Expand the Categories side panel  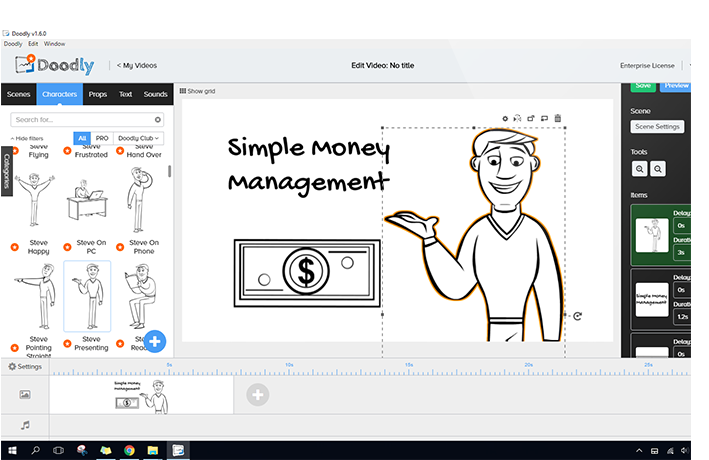(x=6, y=171)
